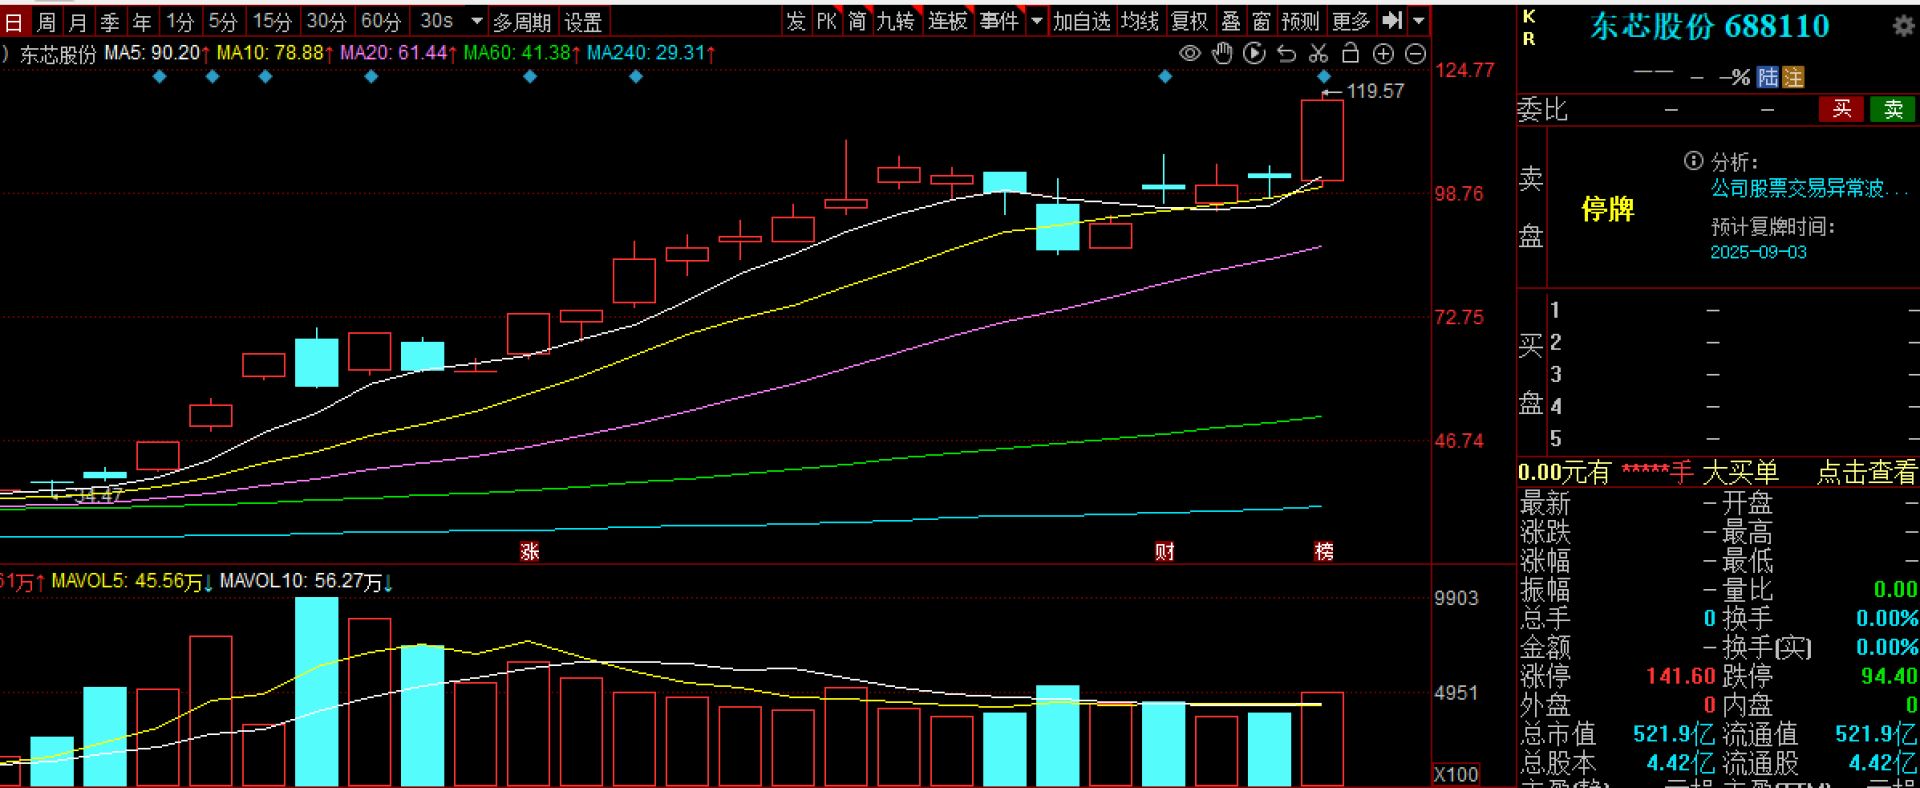Viewport: 1920px width, 788px height.
Task: Zoom out with the minus circle icon
Action: tap(1415, 54)
